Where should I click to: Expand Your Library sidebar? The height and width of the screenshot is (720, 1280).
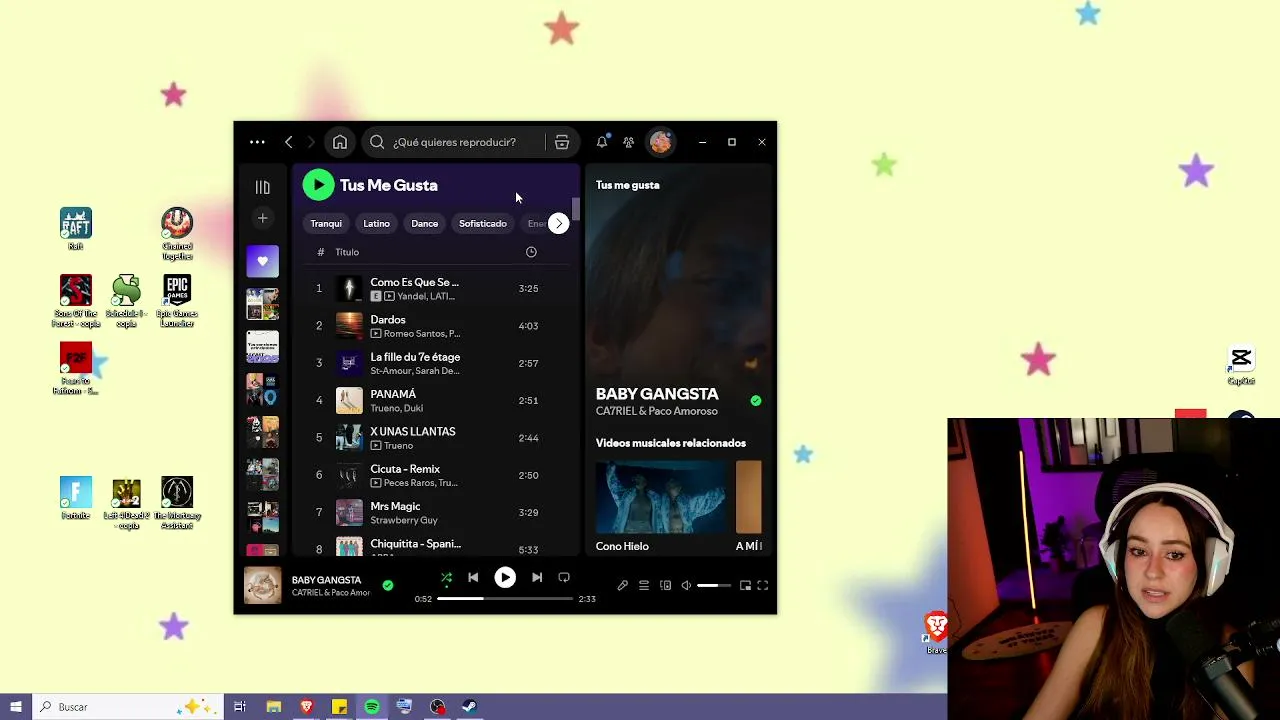[x=262, y=187]
